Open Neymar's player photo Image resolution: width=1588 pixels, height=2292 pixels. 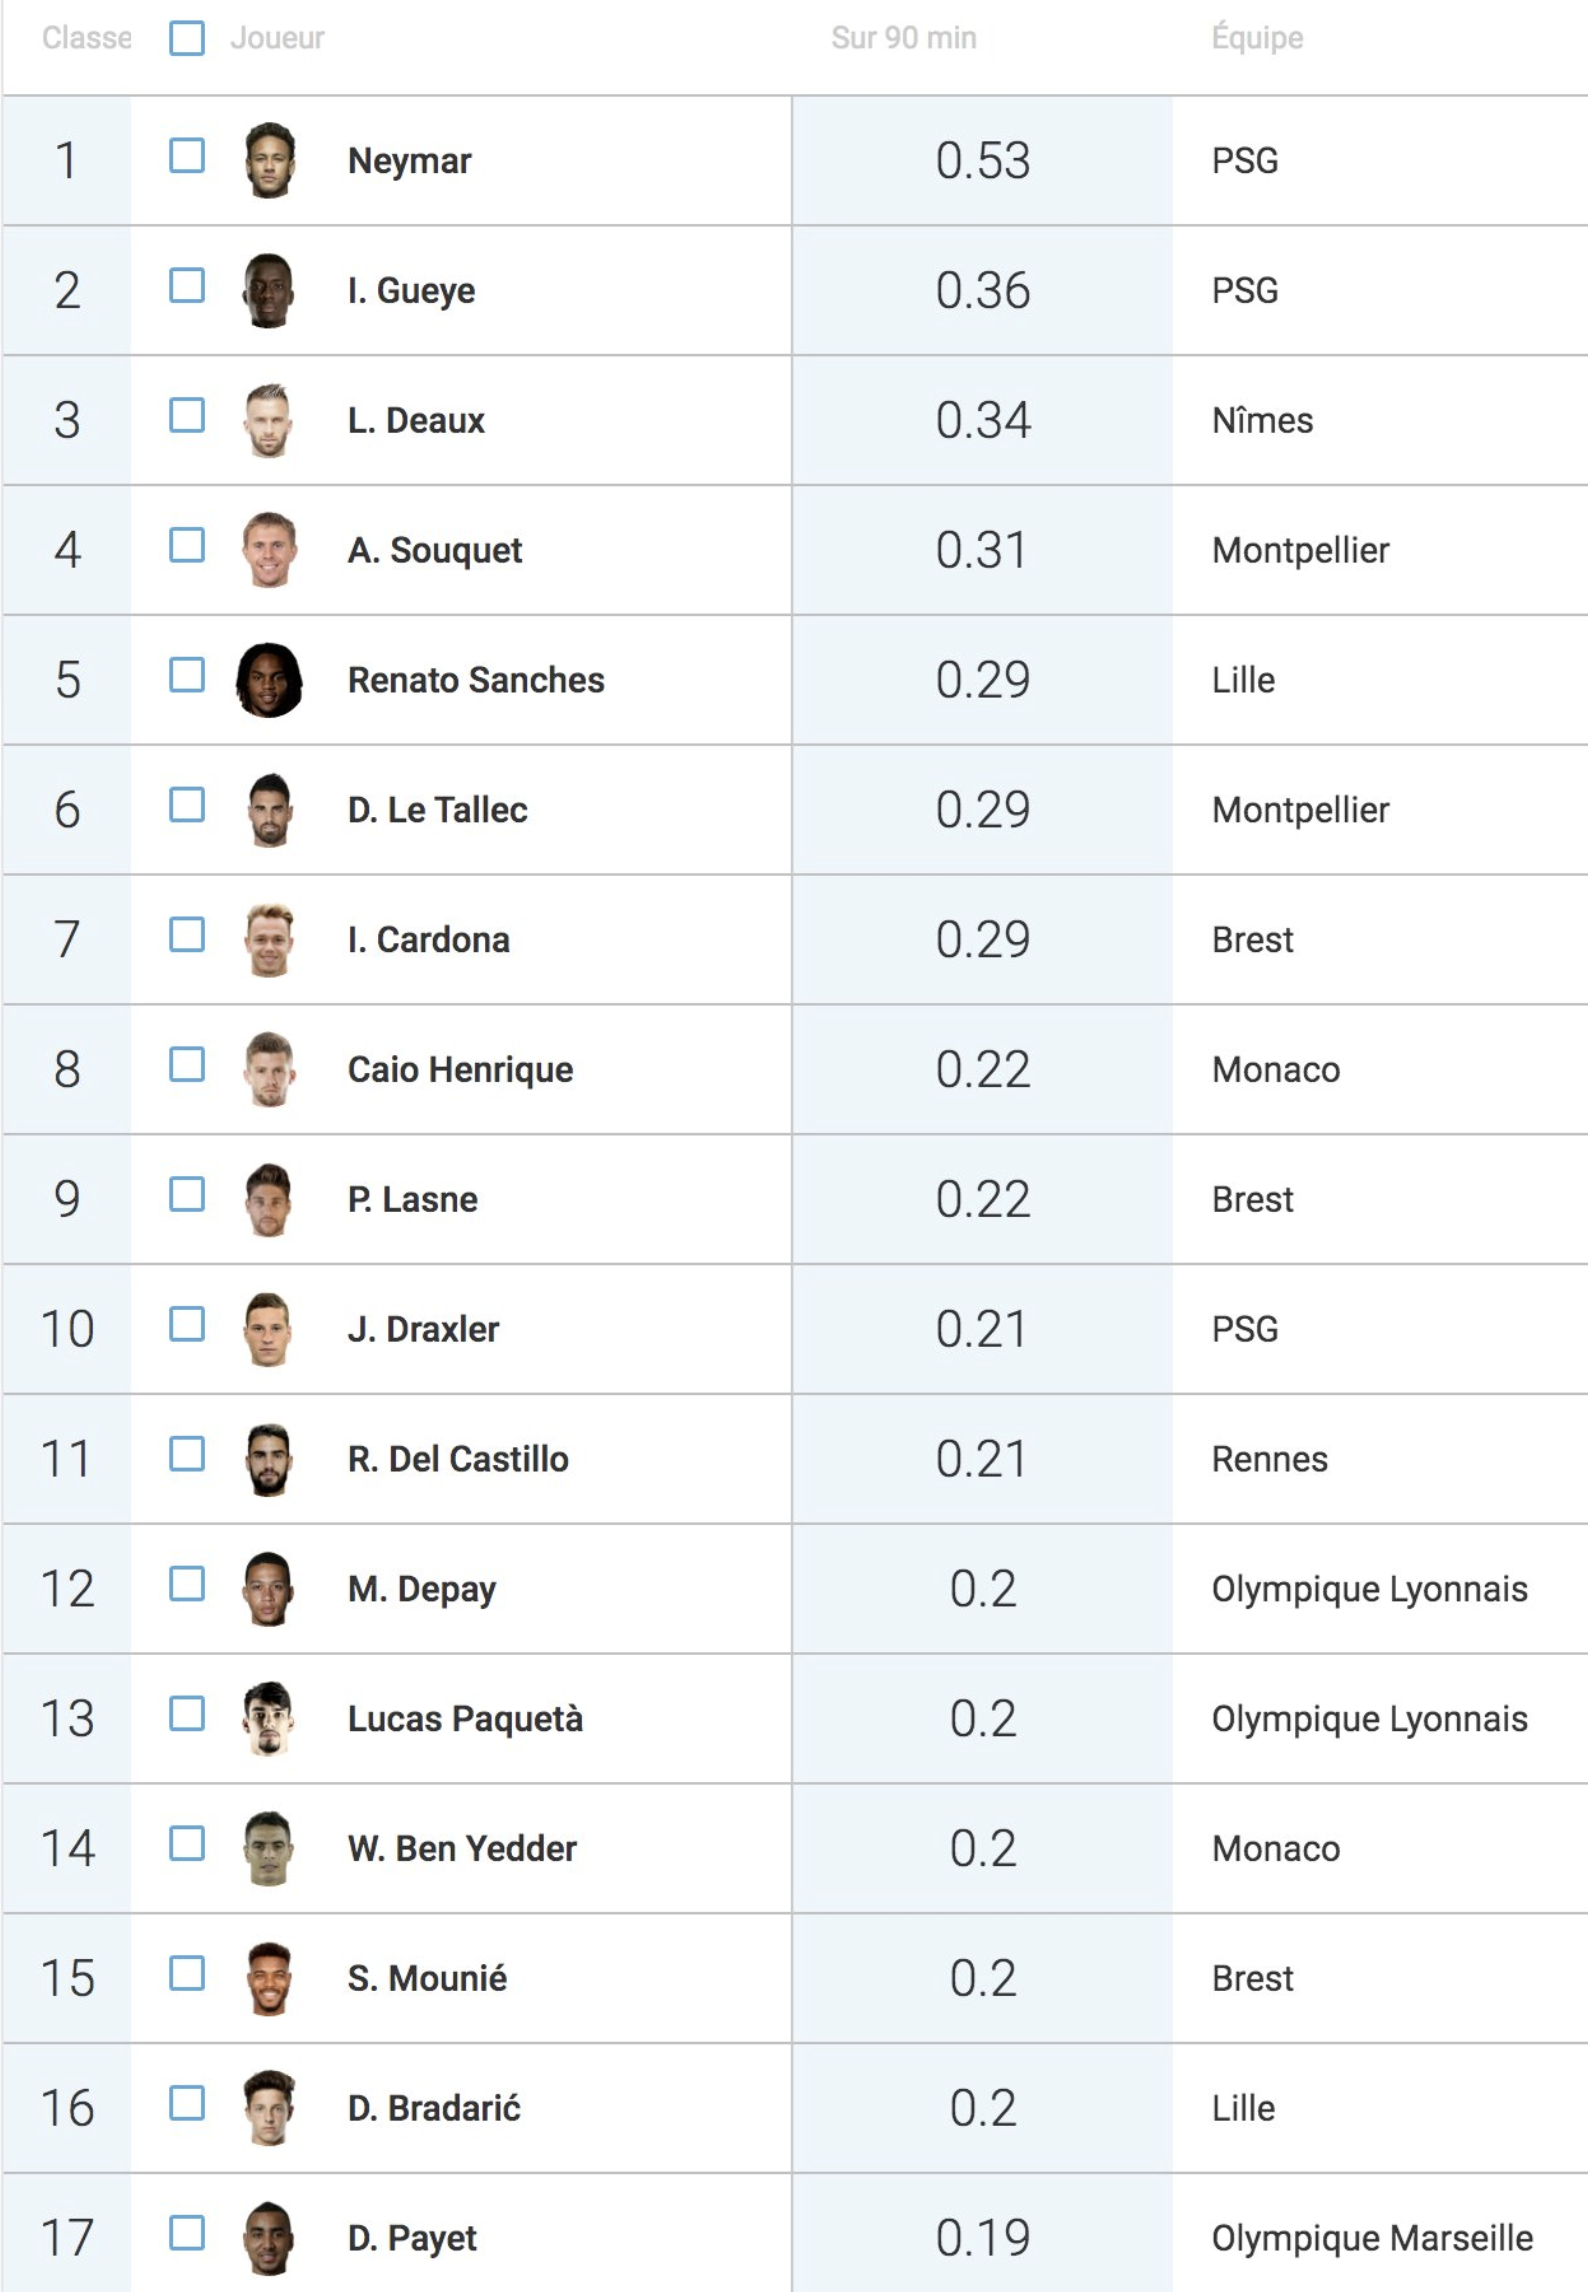[269, 160]
